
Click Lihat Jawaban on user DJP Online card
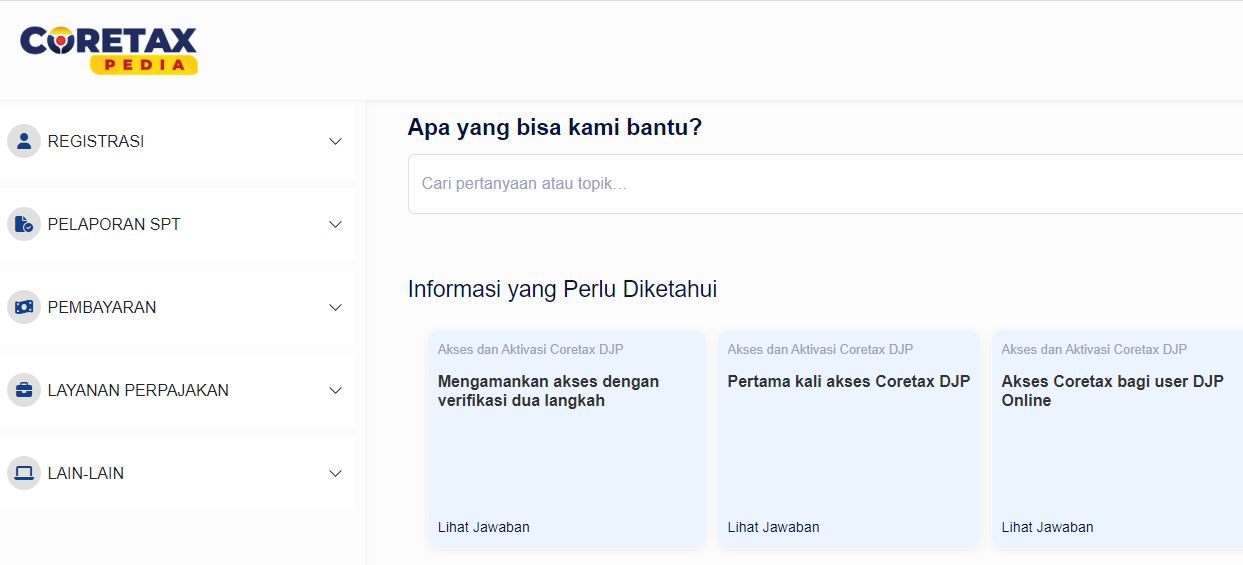click(x=1047, y=527)
